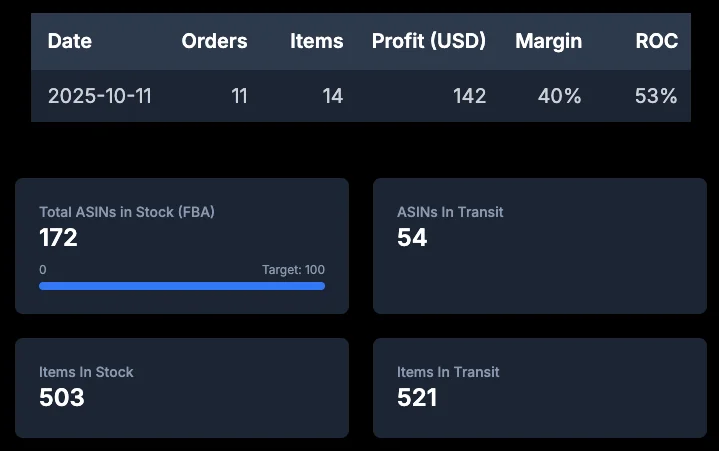719x451 pixels.
Task: Select the 521 Items In Transit value
Action: (417, 398)
